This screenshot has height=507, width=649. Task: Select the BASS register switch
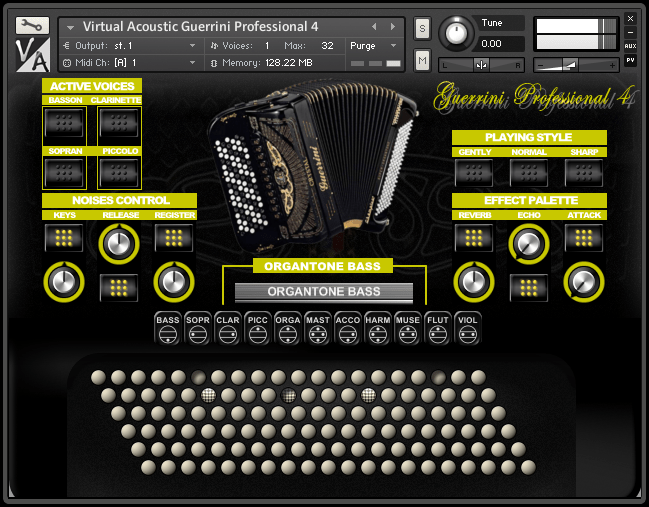(168, 329)
